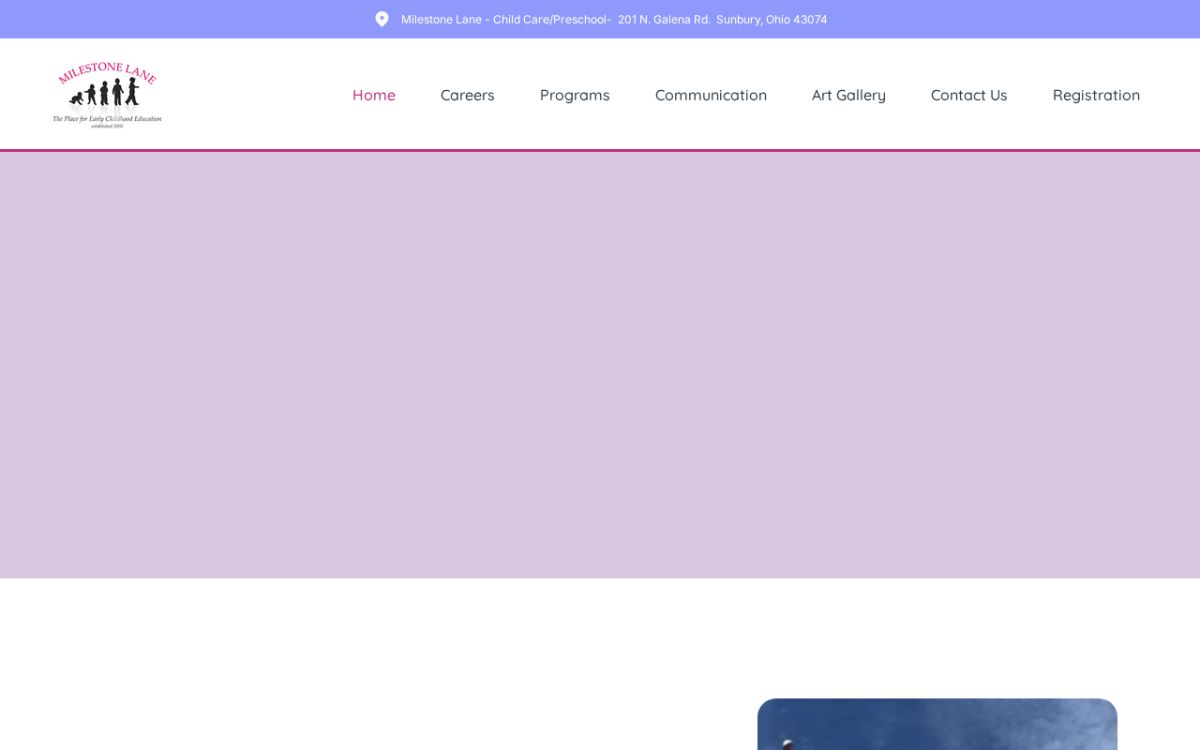1200x750 pixels.
Task: Click the arched 'MILESTONE LANE' logo text
Action: (x=107, y=73)
